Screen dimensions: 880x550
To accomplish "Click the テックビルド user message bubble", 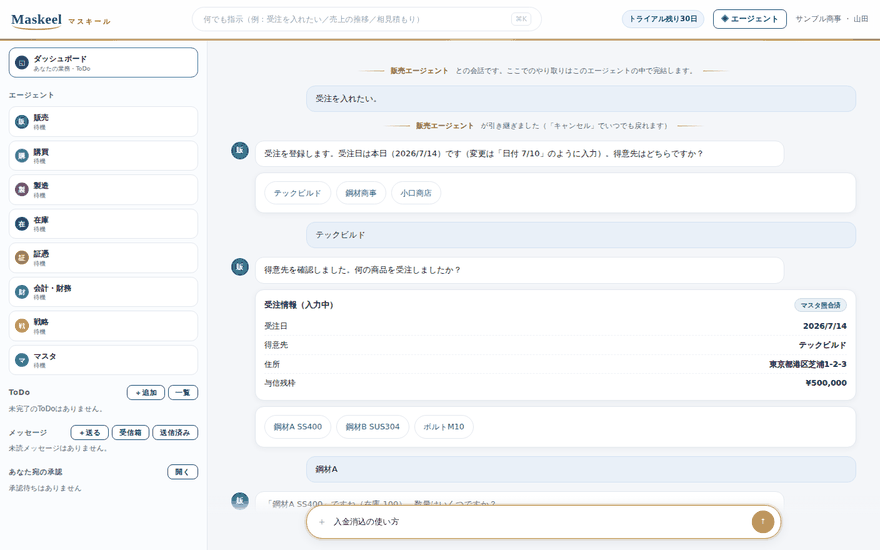I will tap(581, 235).
